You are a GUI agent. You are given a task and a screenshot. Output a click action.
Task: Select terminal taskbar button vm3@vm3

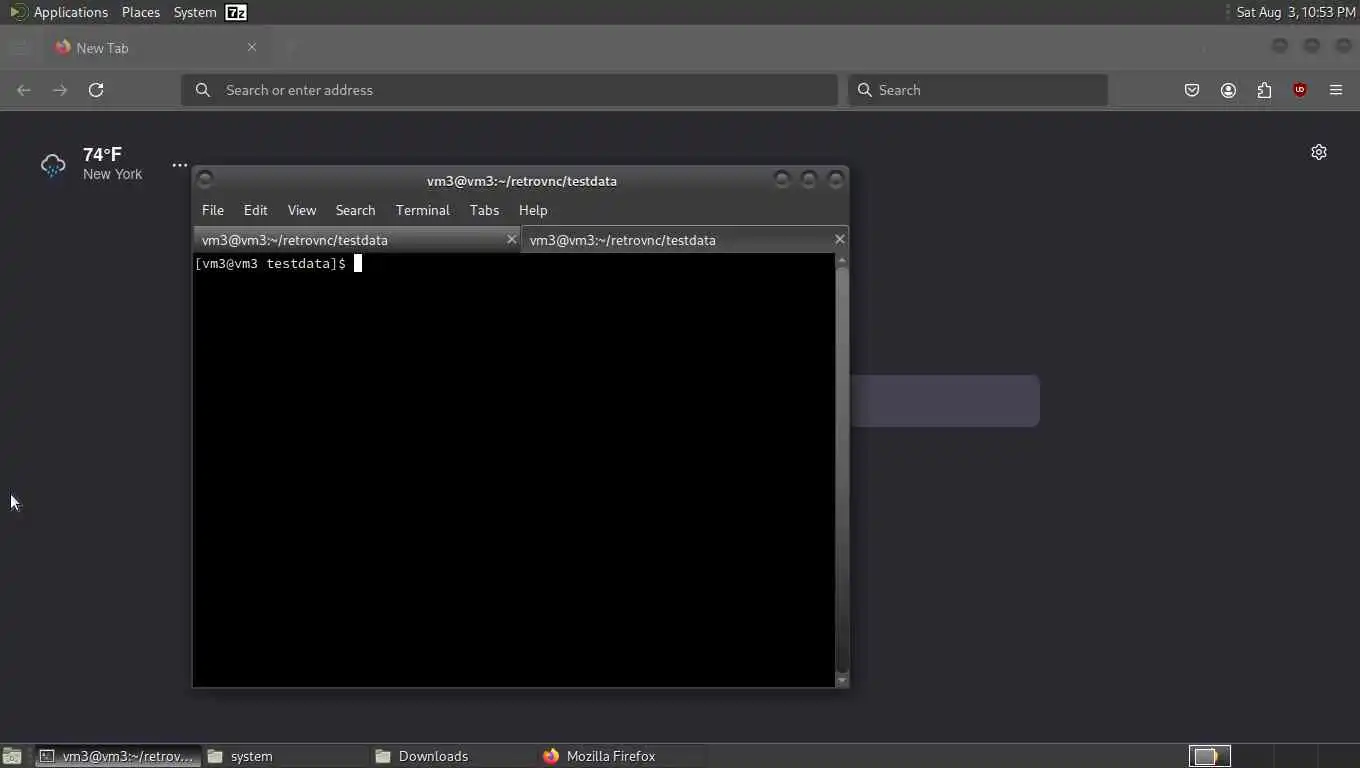(118, 756)
